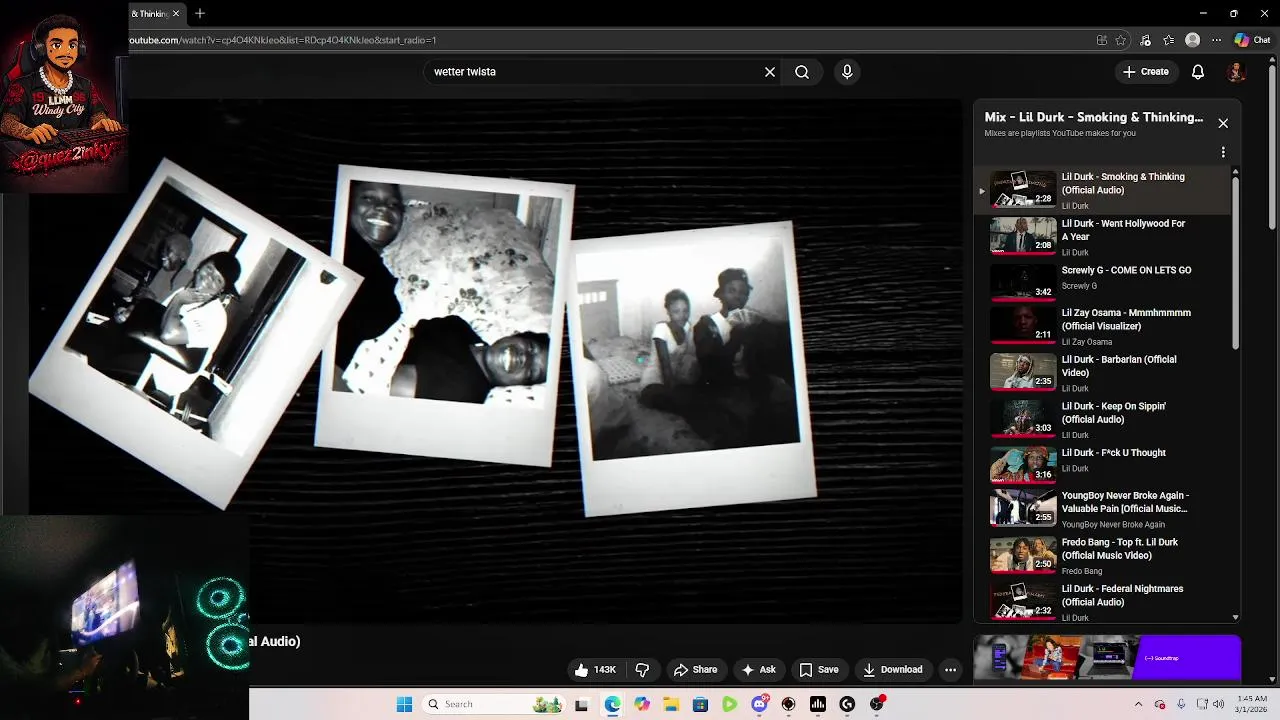Save video to a playlist

pyautogui.click(x=819, y=670)
